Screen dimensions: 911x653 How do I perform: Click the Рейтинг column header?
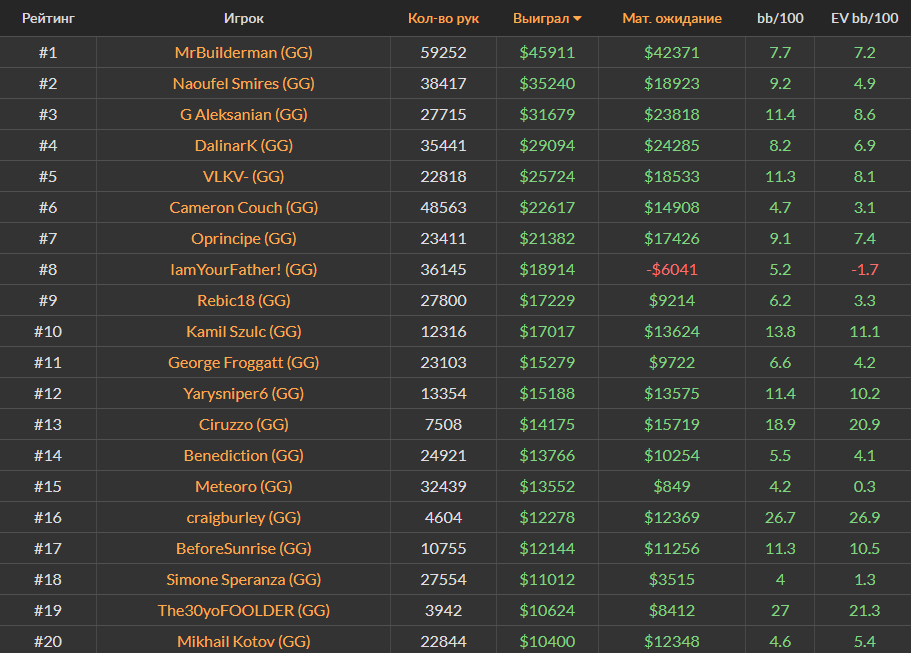[48, 18]
